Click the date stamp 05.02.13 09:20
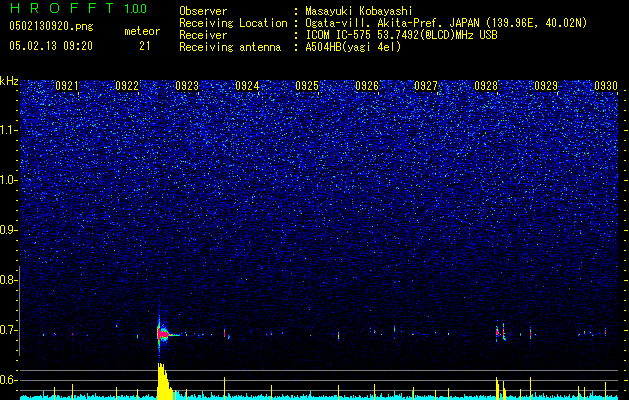Screen dimensions: 629x400 [x=51, y=46]
